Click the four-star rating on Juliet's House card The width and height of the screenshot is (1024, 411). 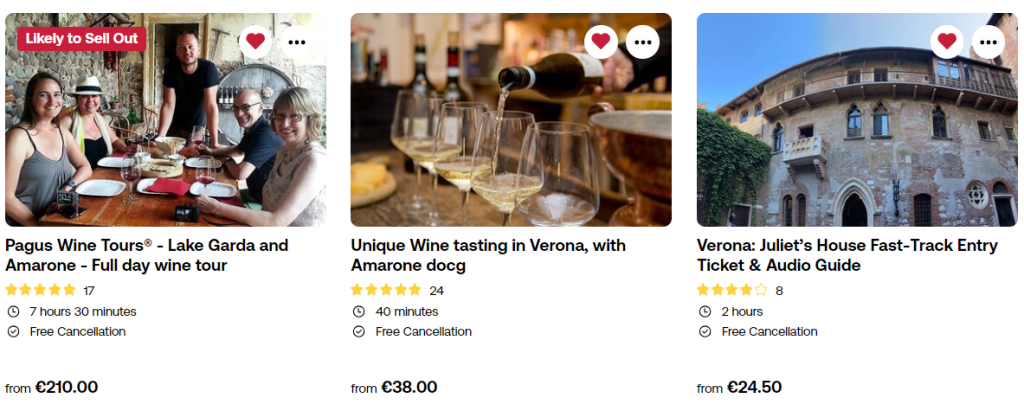point(732,290)
